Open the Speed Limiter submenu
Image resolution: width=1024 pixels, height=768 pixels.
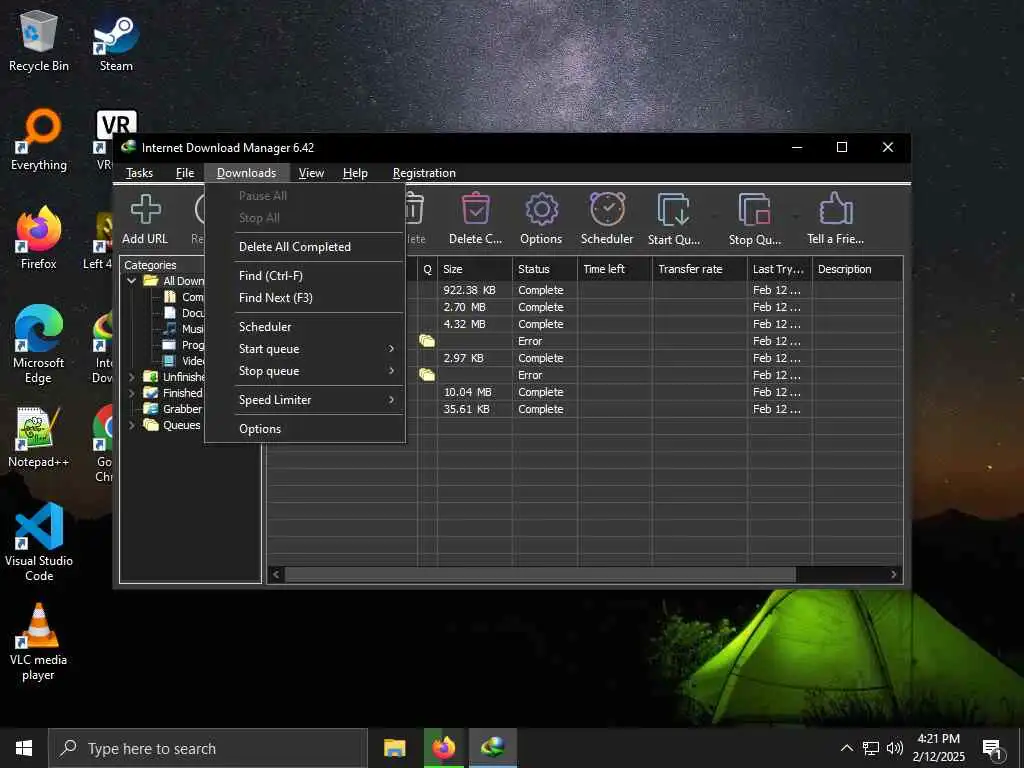[305, 400]
